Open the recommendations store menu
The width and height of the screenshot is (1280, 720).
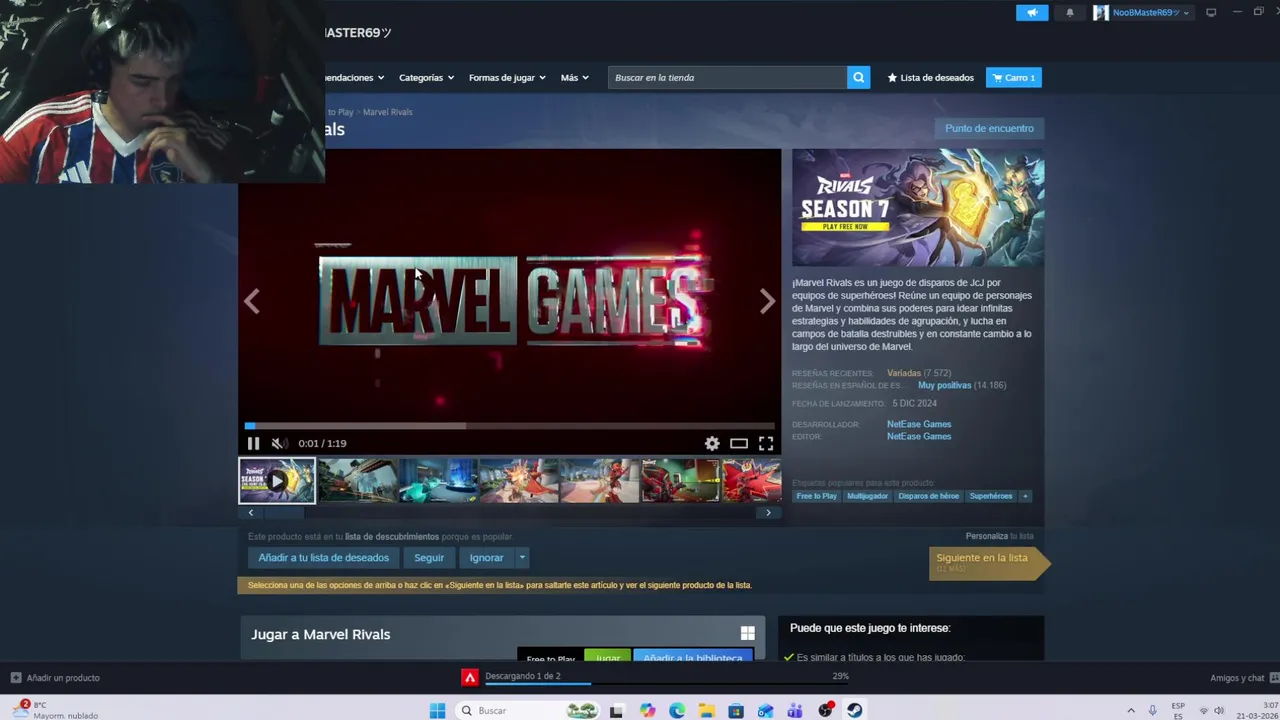click(x=355, y=77)
